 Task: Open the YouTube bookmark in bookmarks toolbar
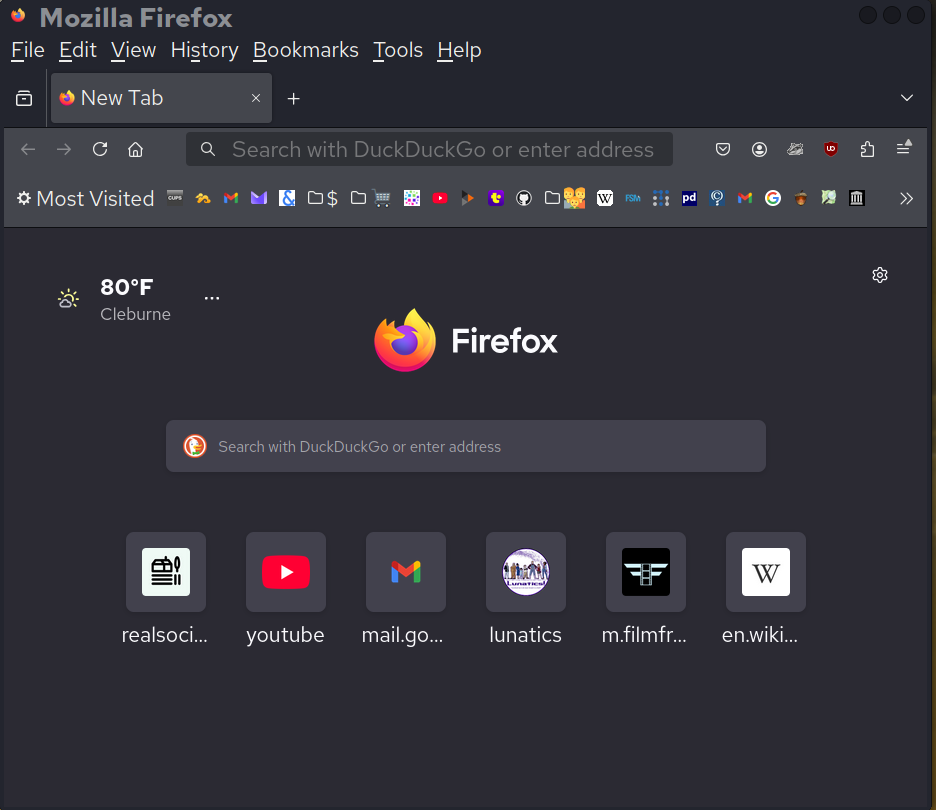[x=440, y=198]
